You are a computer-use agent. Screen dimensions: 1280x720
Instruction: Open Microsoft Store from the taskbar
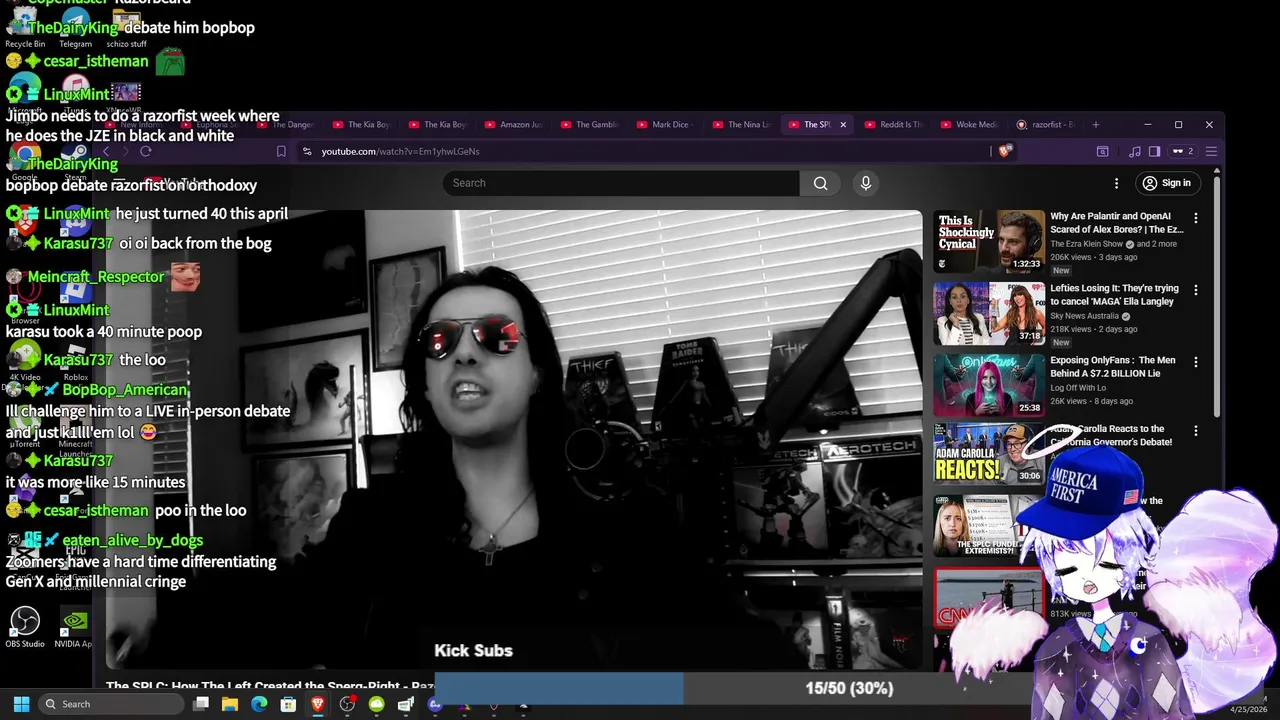pyautogui.click(x=288, y=704)
